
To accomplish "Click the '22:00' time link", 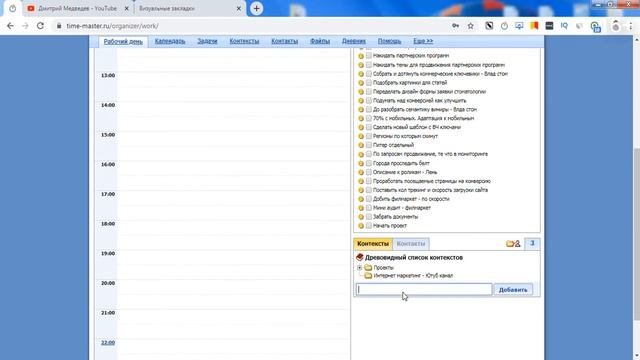I will click(x=108, y=342).
